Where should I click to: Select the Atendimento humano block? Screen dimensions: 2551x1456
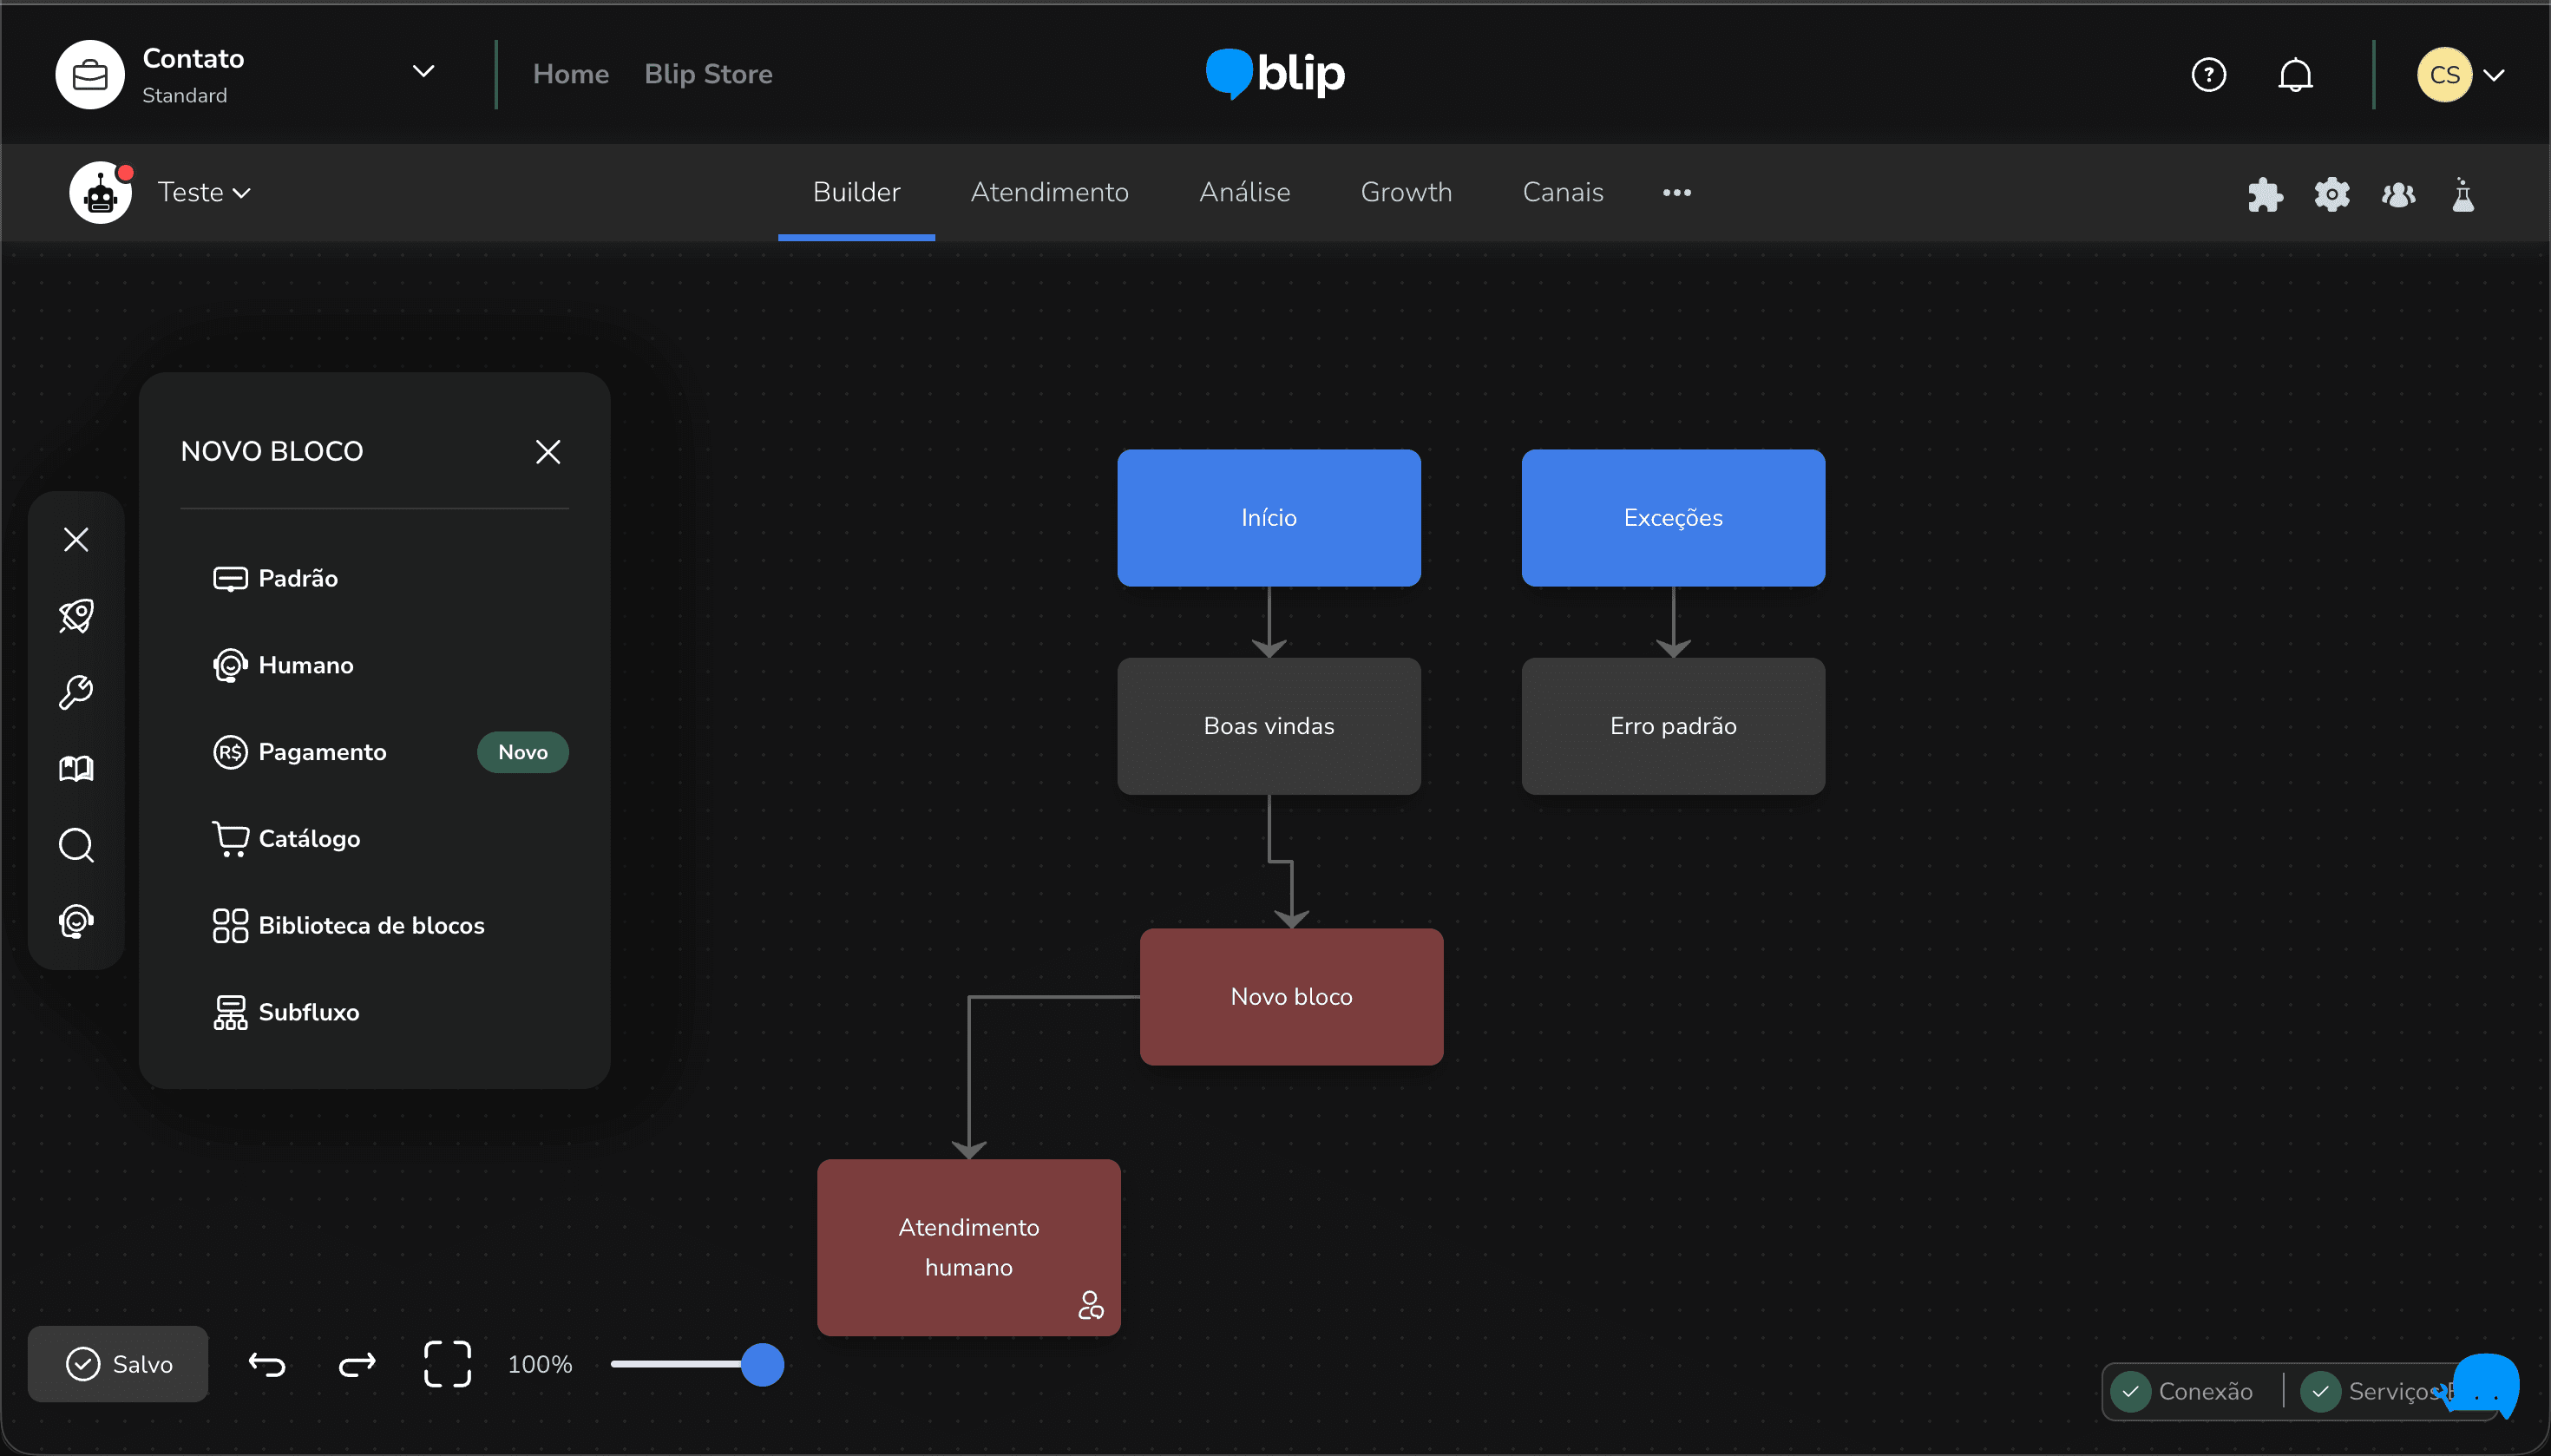coord(968,1248)
